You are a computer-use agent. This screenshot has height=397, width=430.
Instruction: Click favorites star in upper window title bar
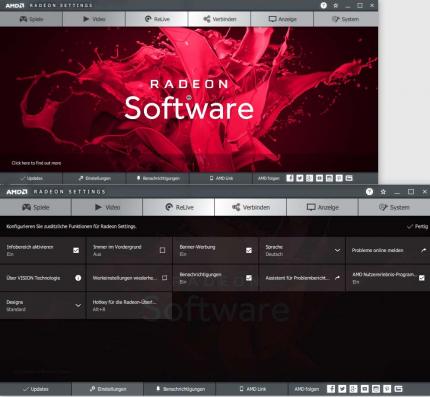point(336,6)
